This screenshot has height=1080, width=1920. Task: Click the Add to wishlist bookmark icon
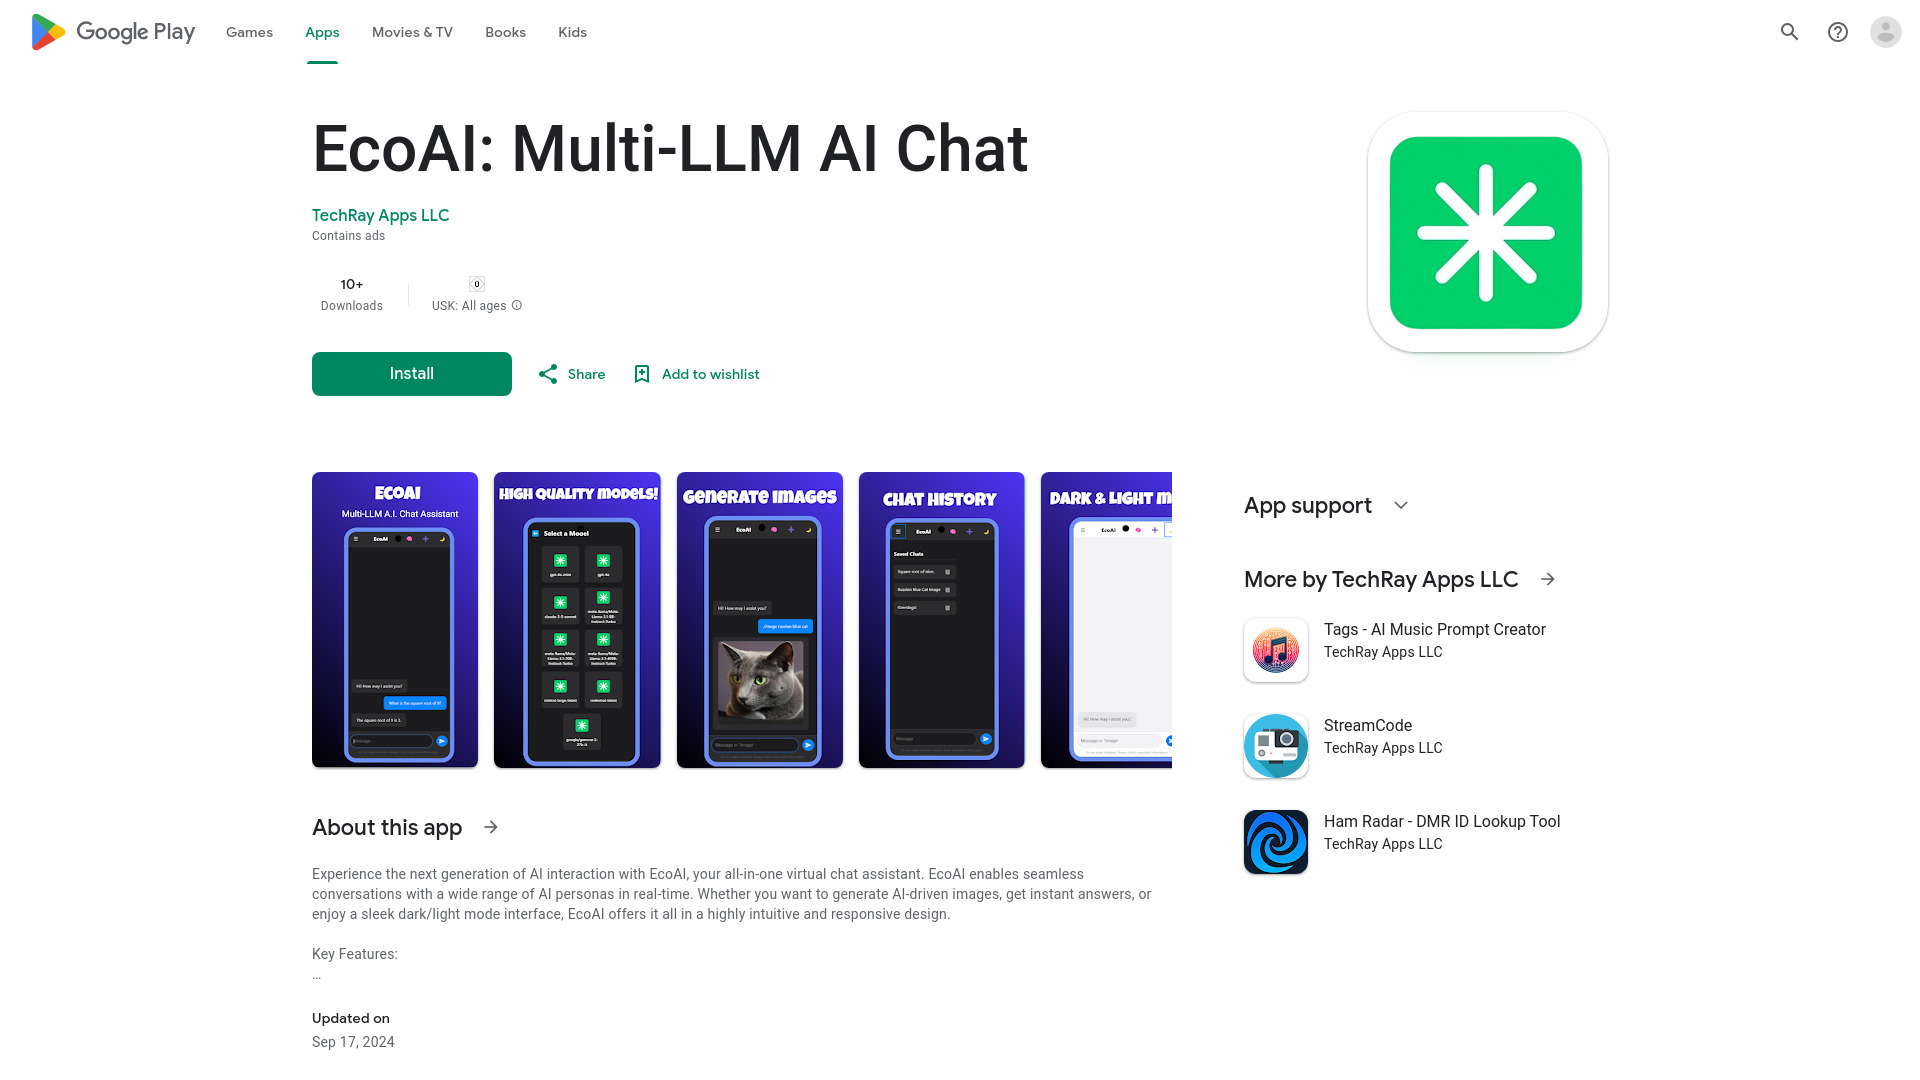(641, 375)
